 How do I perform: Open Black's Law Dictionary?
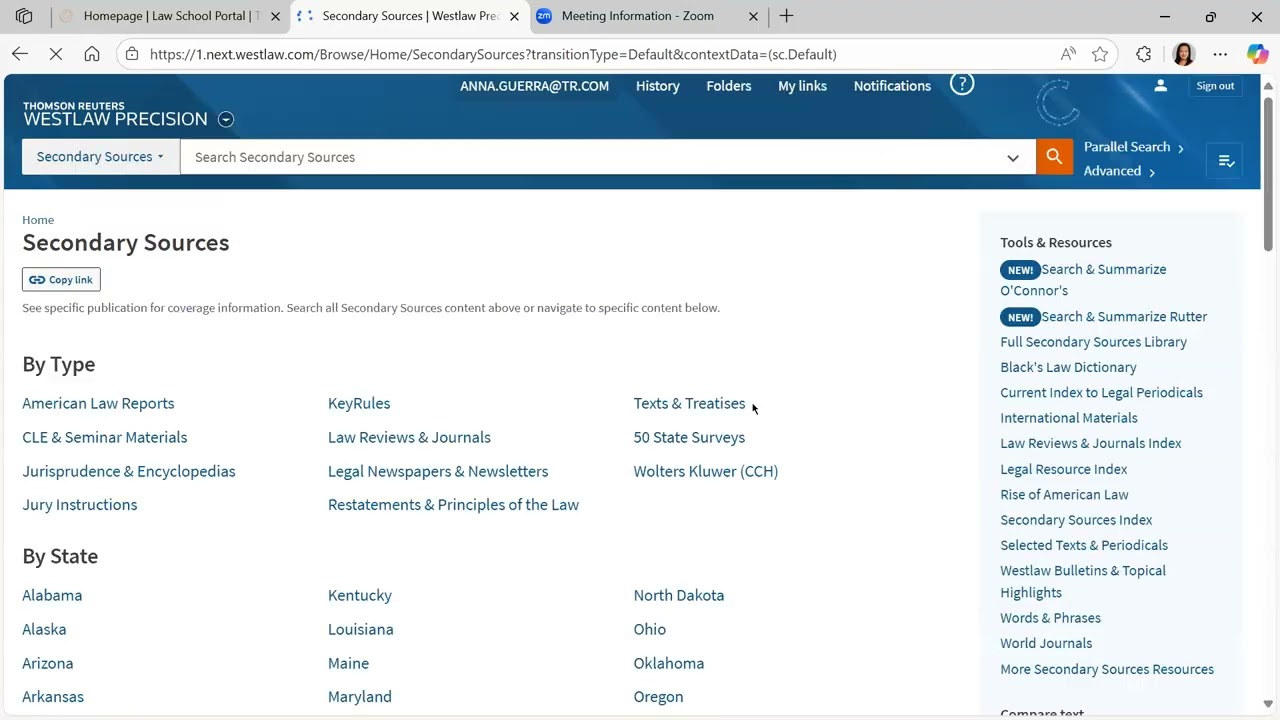(x=1068, y=367)
